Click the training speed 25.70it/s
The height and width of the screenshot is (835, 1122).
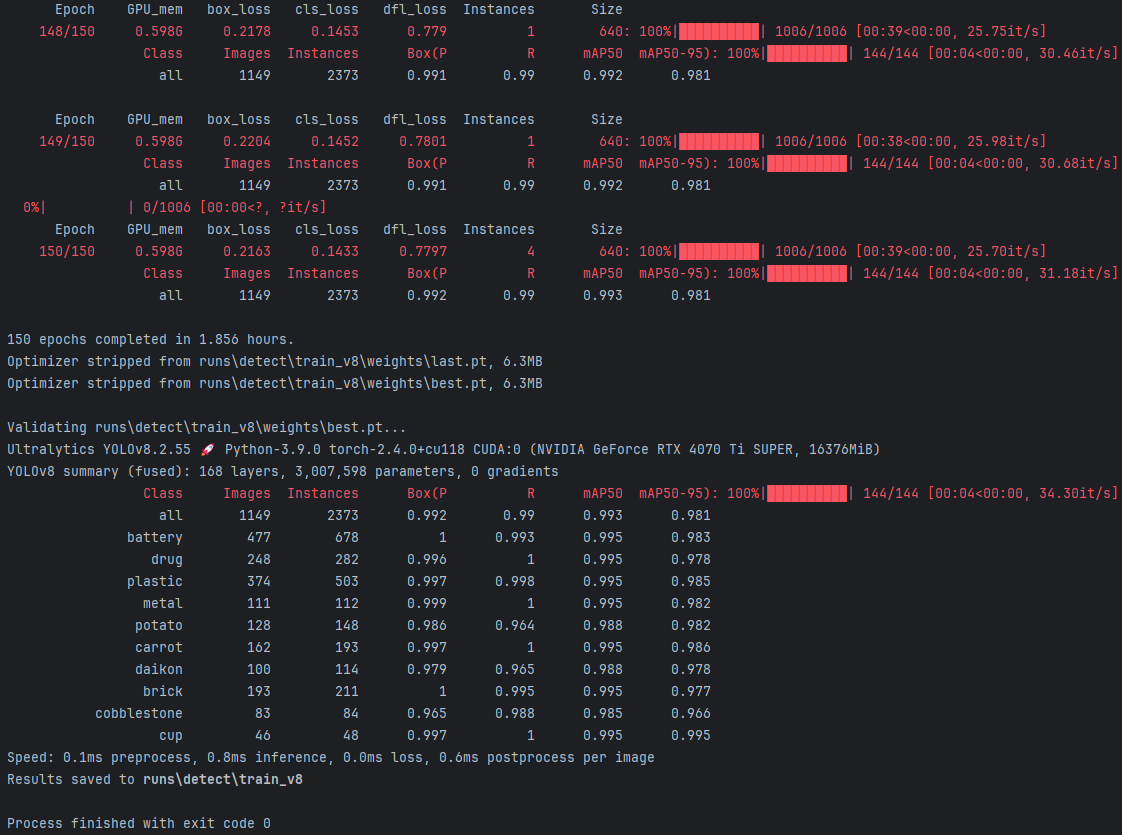pos(1003,252)
